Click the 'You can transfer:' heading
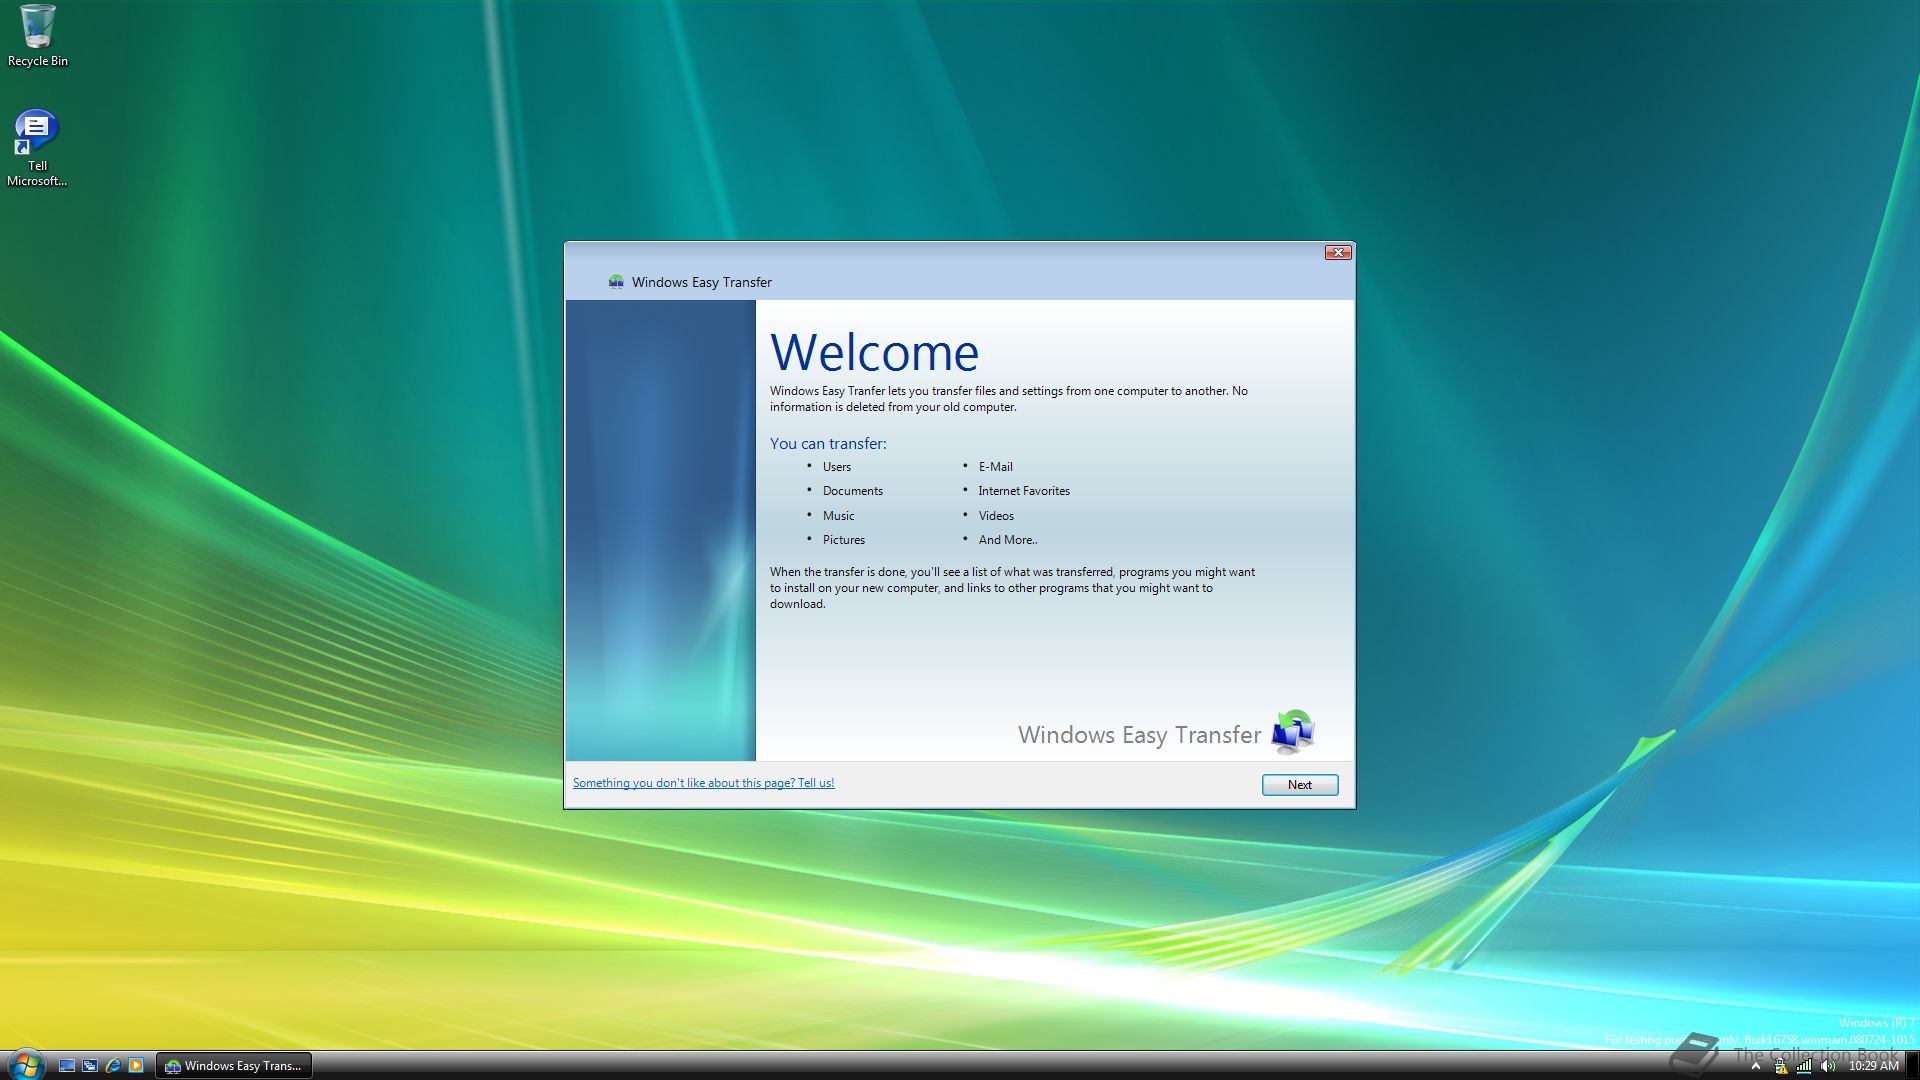Screen dimensions: 1920x1080 pos(828,443)
